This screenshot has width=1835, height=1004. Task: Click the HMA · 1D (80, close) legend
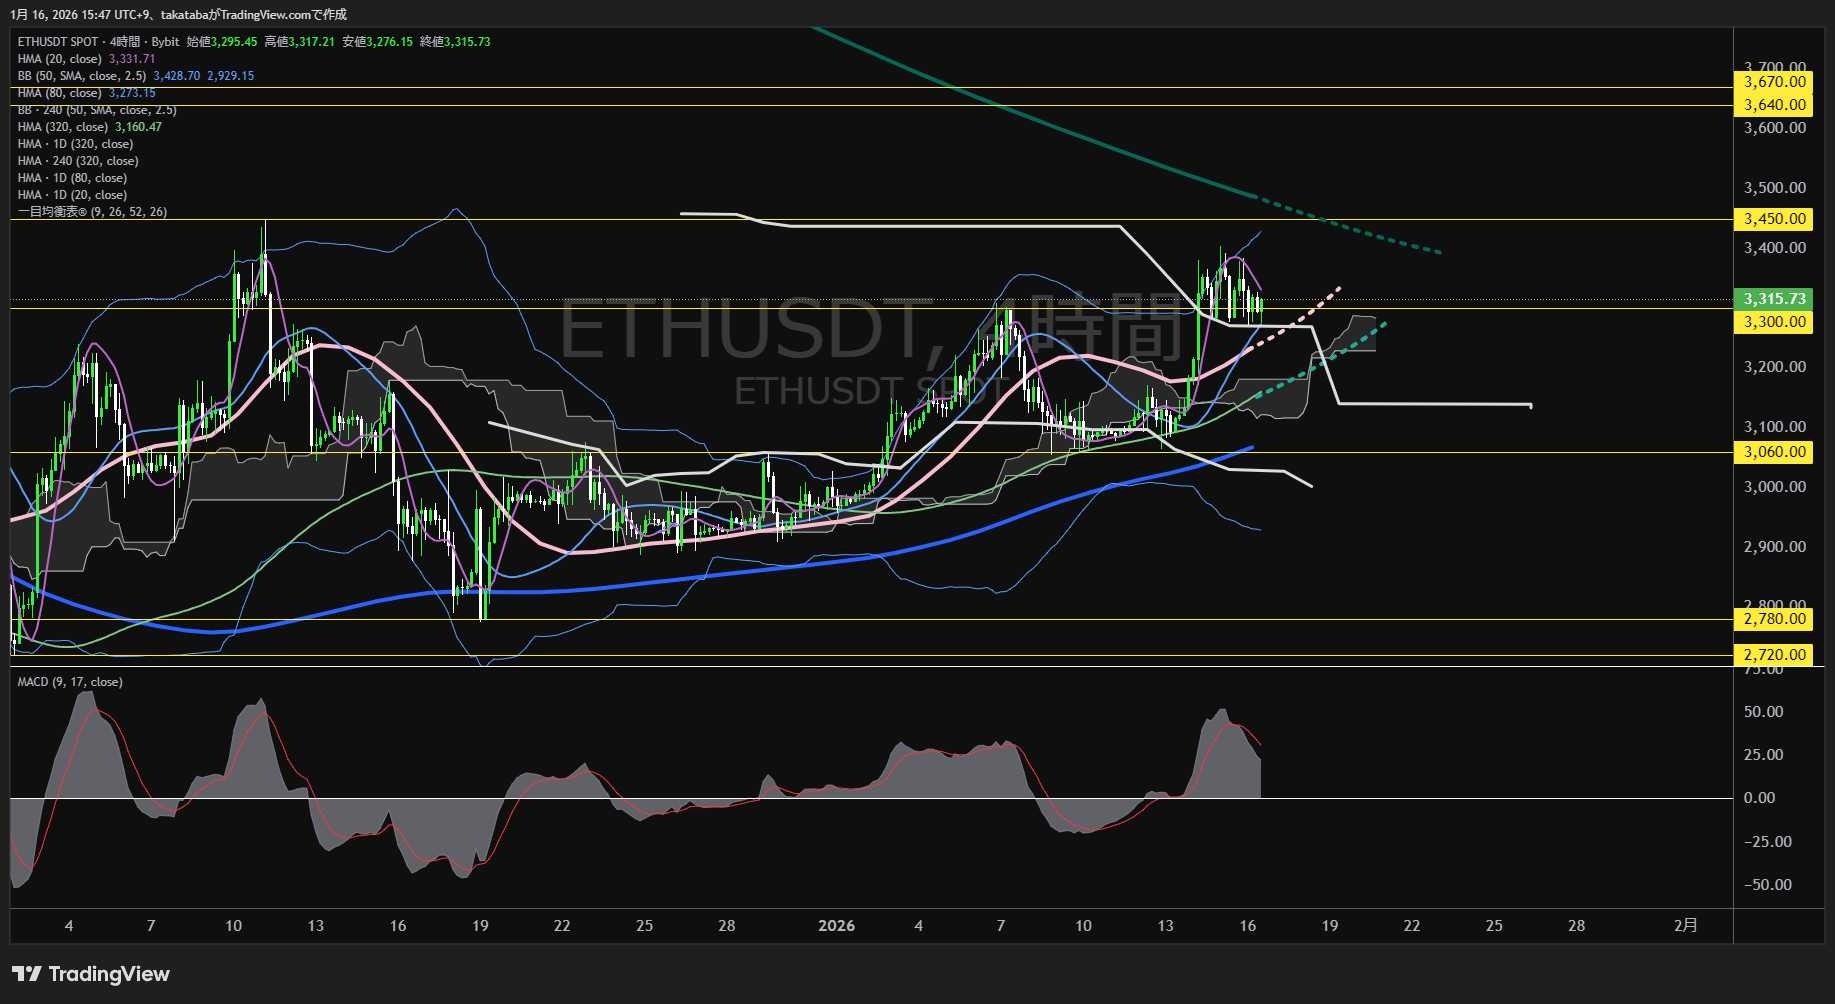[x=72, y=178]
